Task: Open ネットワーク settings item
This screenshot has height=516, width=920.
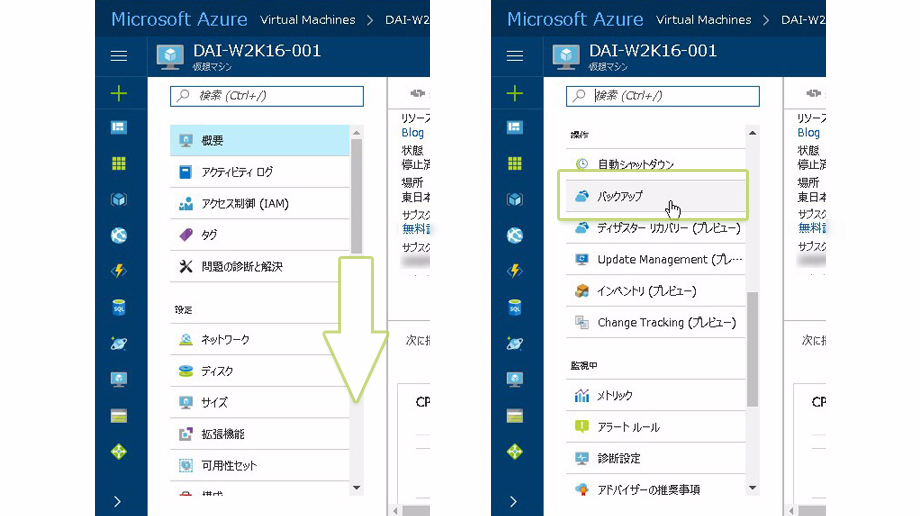Action: (260, 339)
